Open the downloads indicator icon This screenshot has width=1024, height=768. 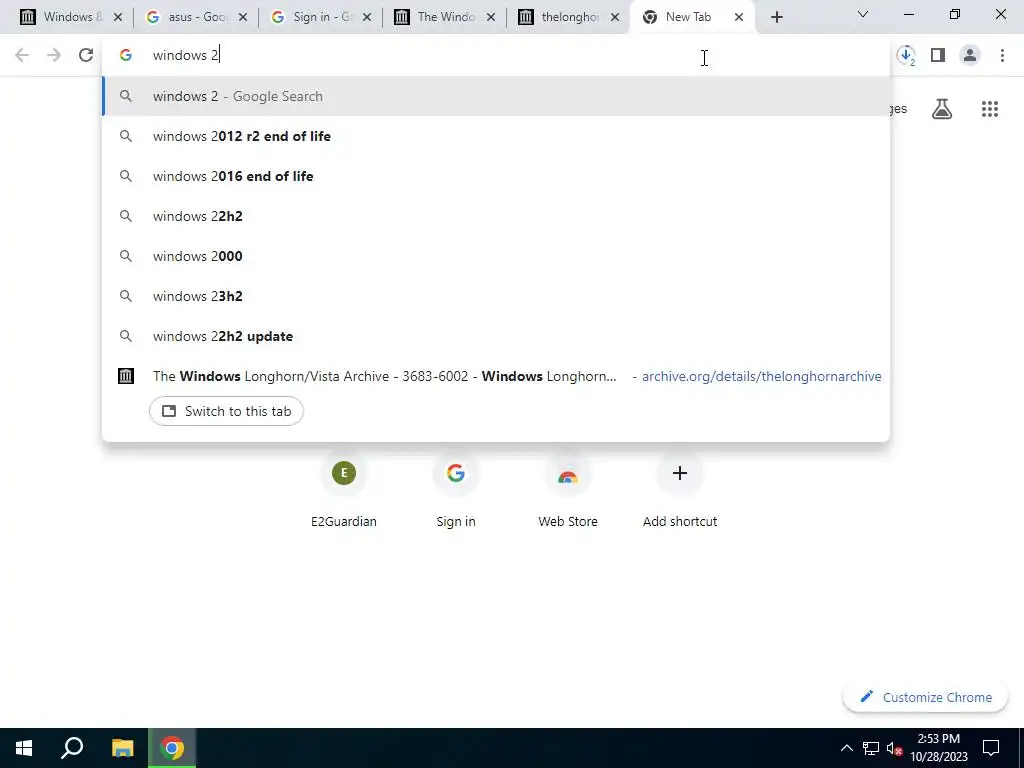coord(906,56)
